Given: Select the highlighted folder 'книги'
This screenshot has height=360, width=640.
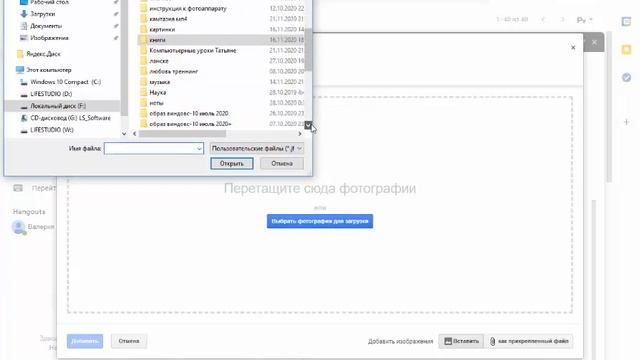Looking at the screenshot, I should click(222, 40).
